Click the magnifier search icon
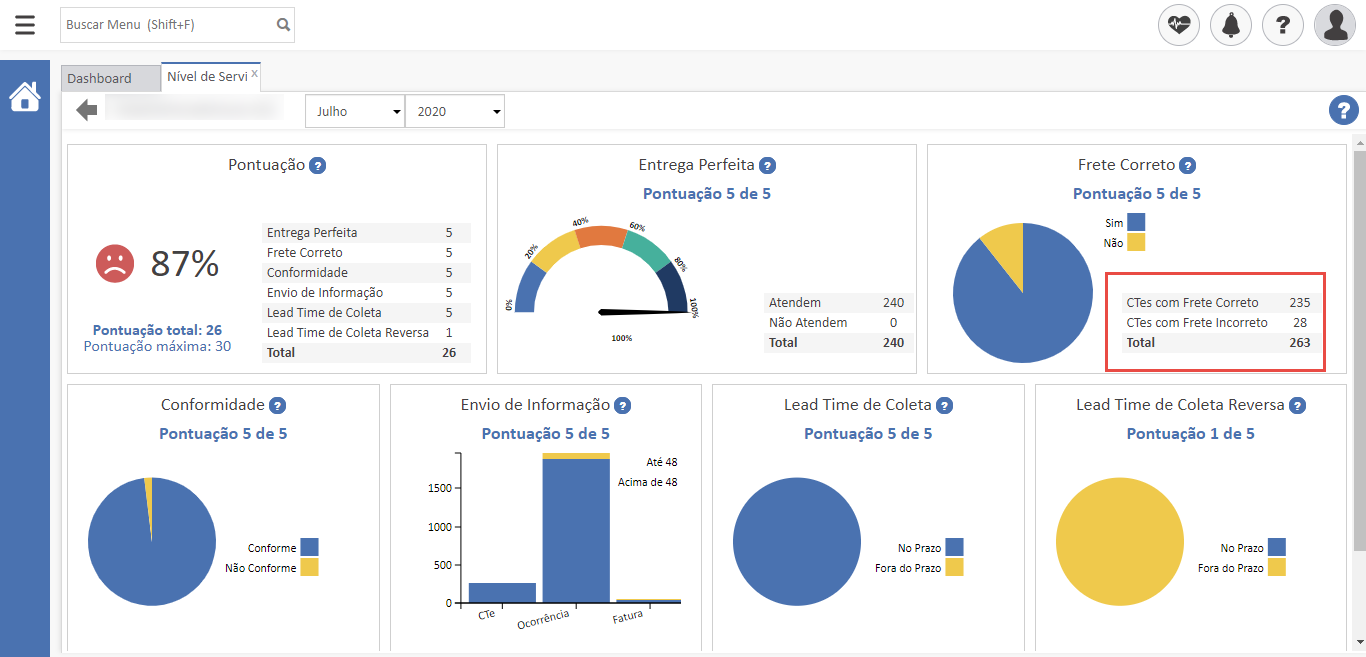The width and height of the screenshot is (1366, 657). [283, 25]
